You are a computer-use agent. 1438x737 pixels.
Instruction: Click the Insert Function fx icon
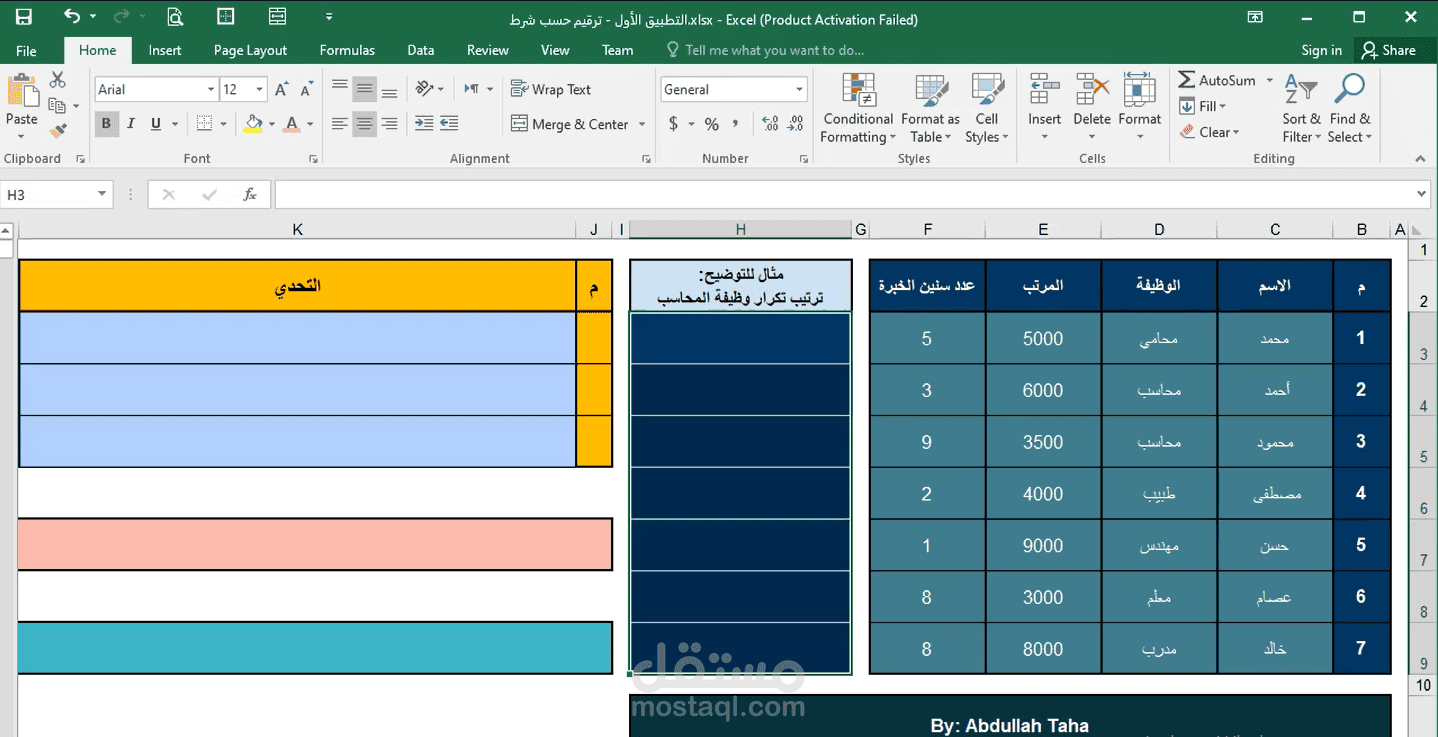tap(250, 195)
